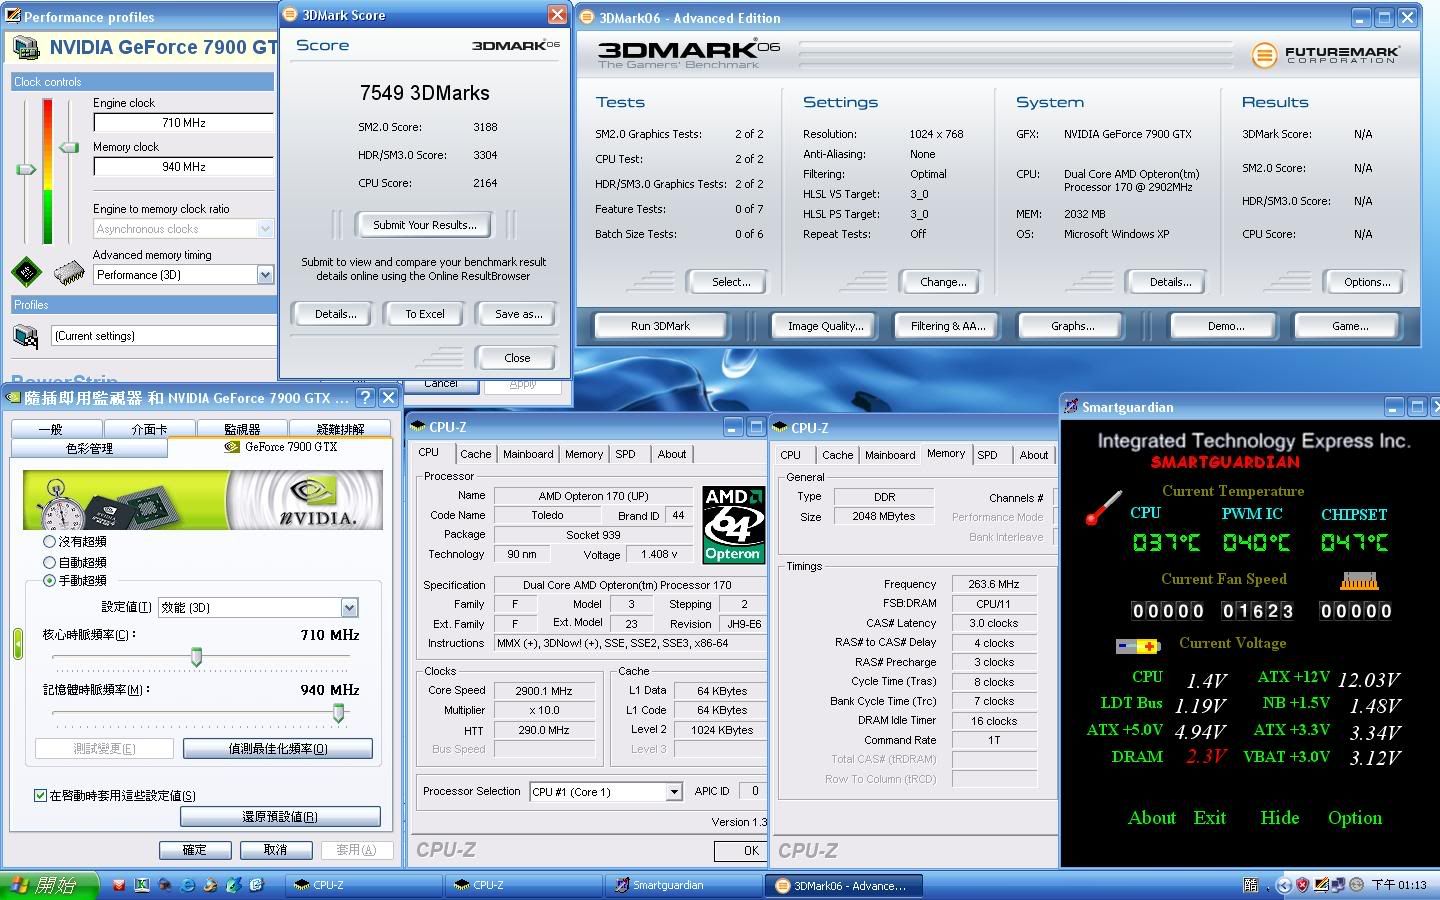Click the graphics card icon beside NVIDIA GeForce 7900 heading
The width and height of the screenshot is (1440, 900).
click(26, 48)
